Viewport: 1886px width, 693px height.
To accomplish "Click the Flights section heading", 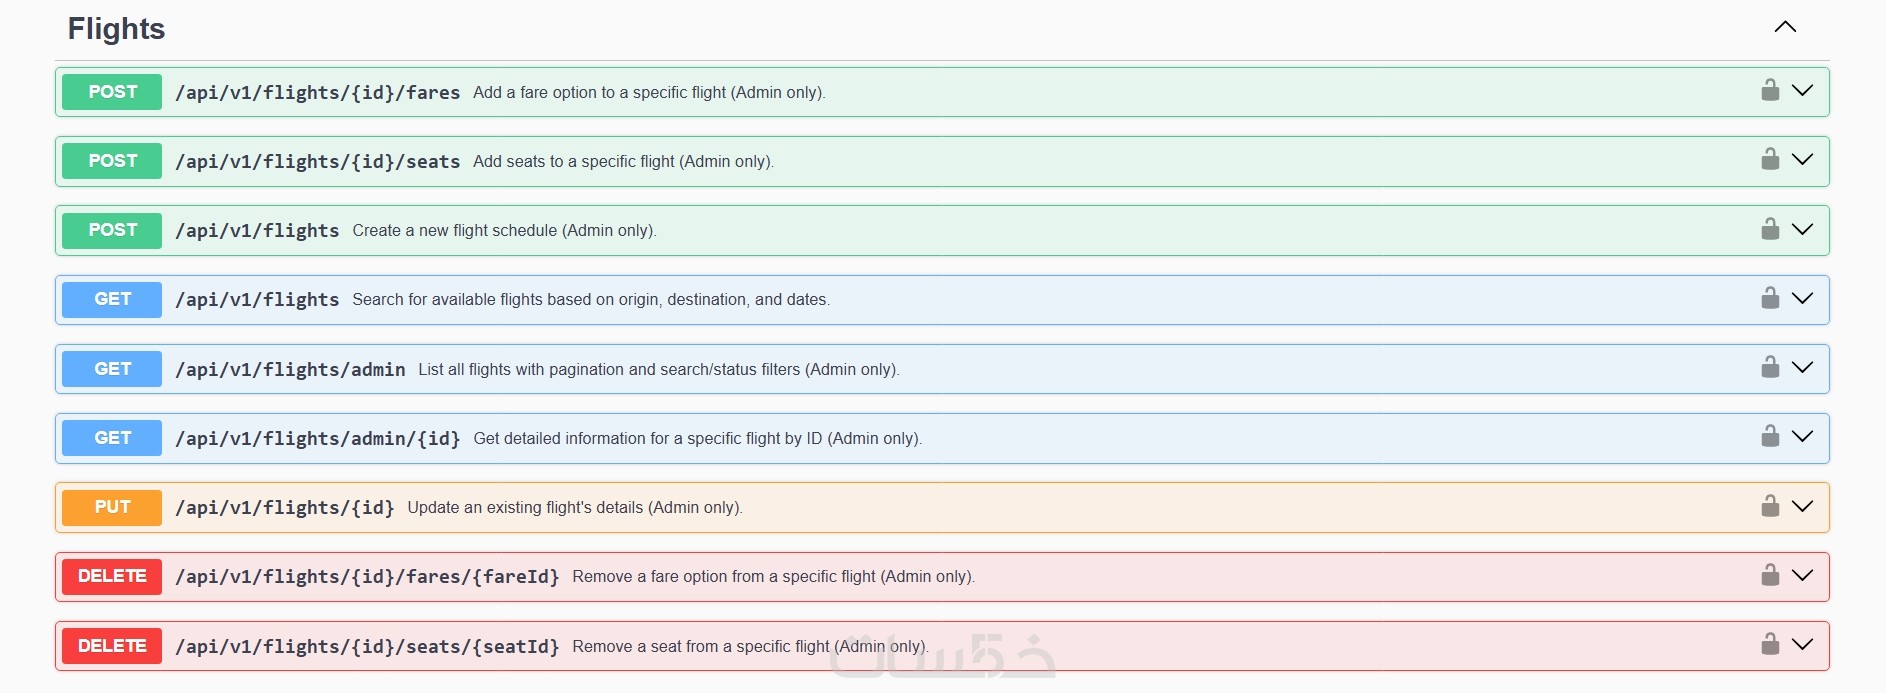I will click(116, 29).
